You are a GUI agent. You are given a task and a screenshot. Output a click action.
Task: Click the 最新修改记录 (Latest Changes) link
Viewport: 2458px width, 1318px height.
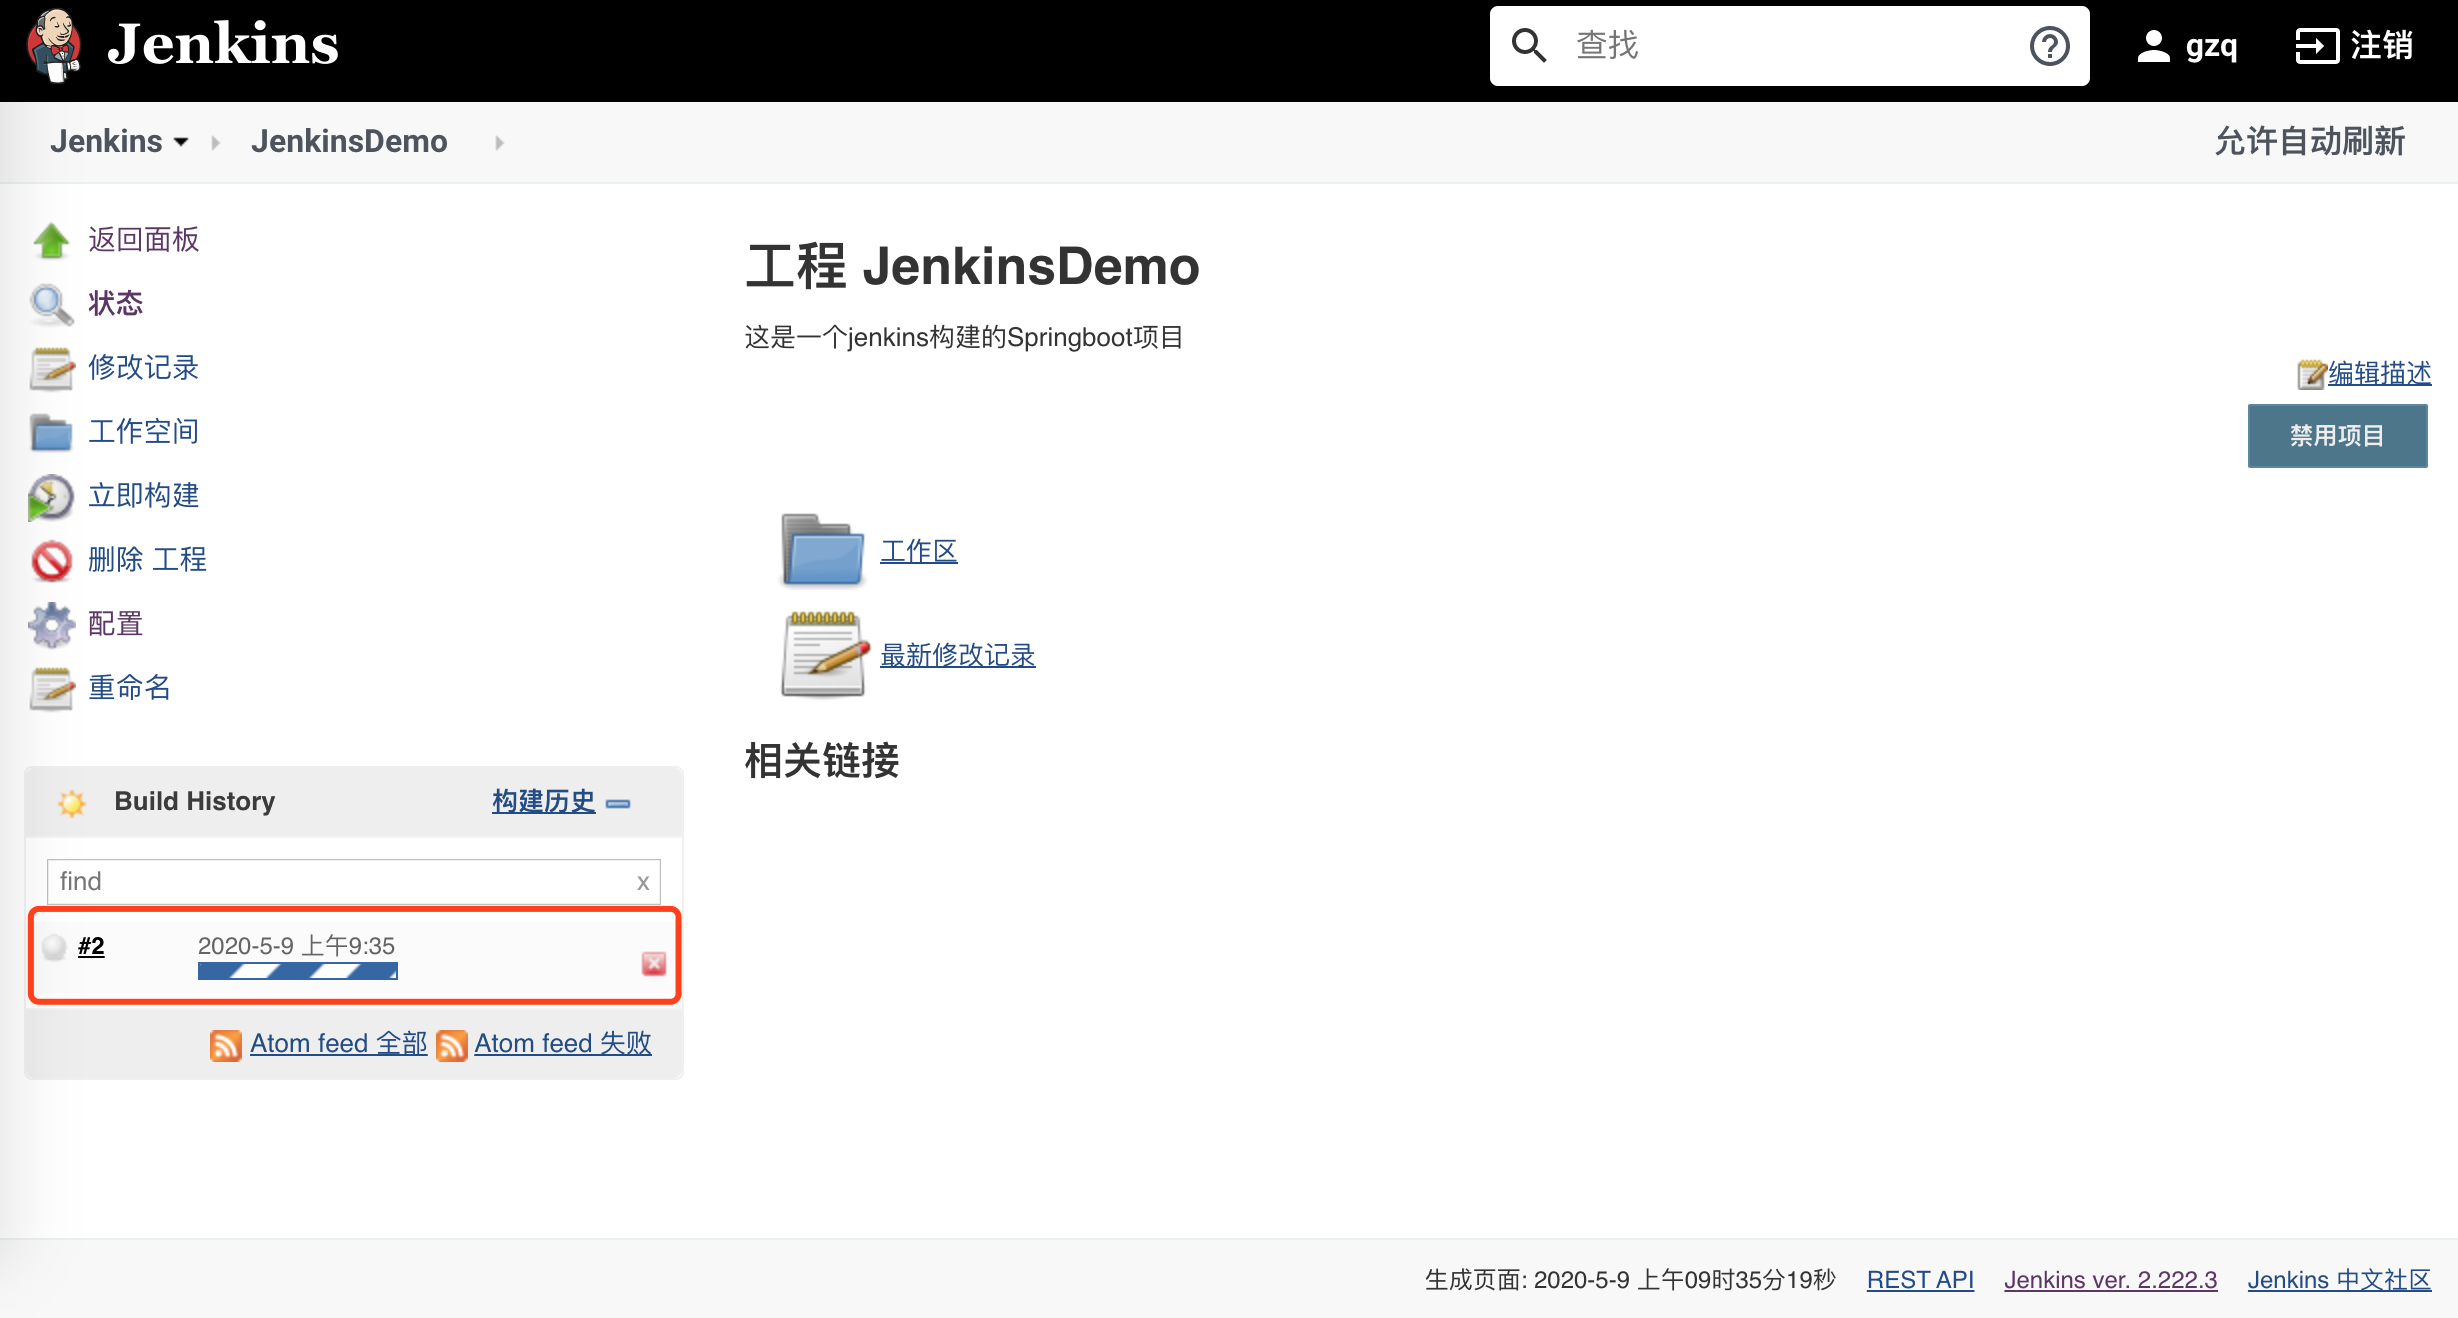pyautogui.click(x=959, y=653)
